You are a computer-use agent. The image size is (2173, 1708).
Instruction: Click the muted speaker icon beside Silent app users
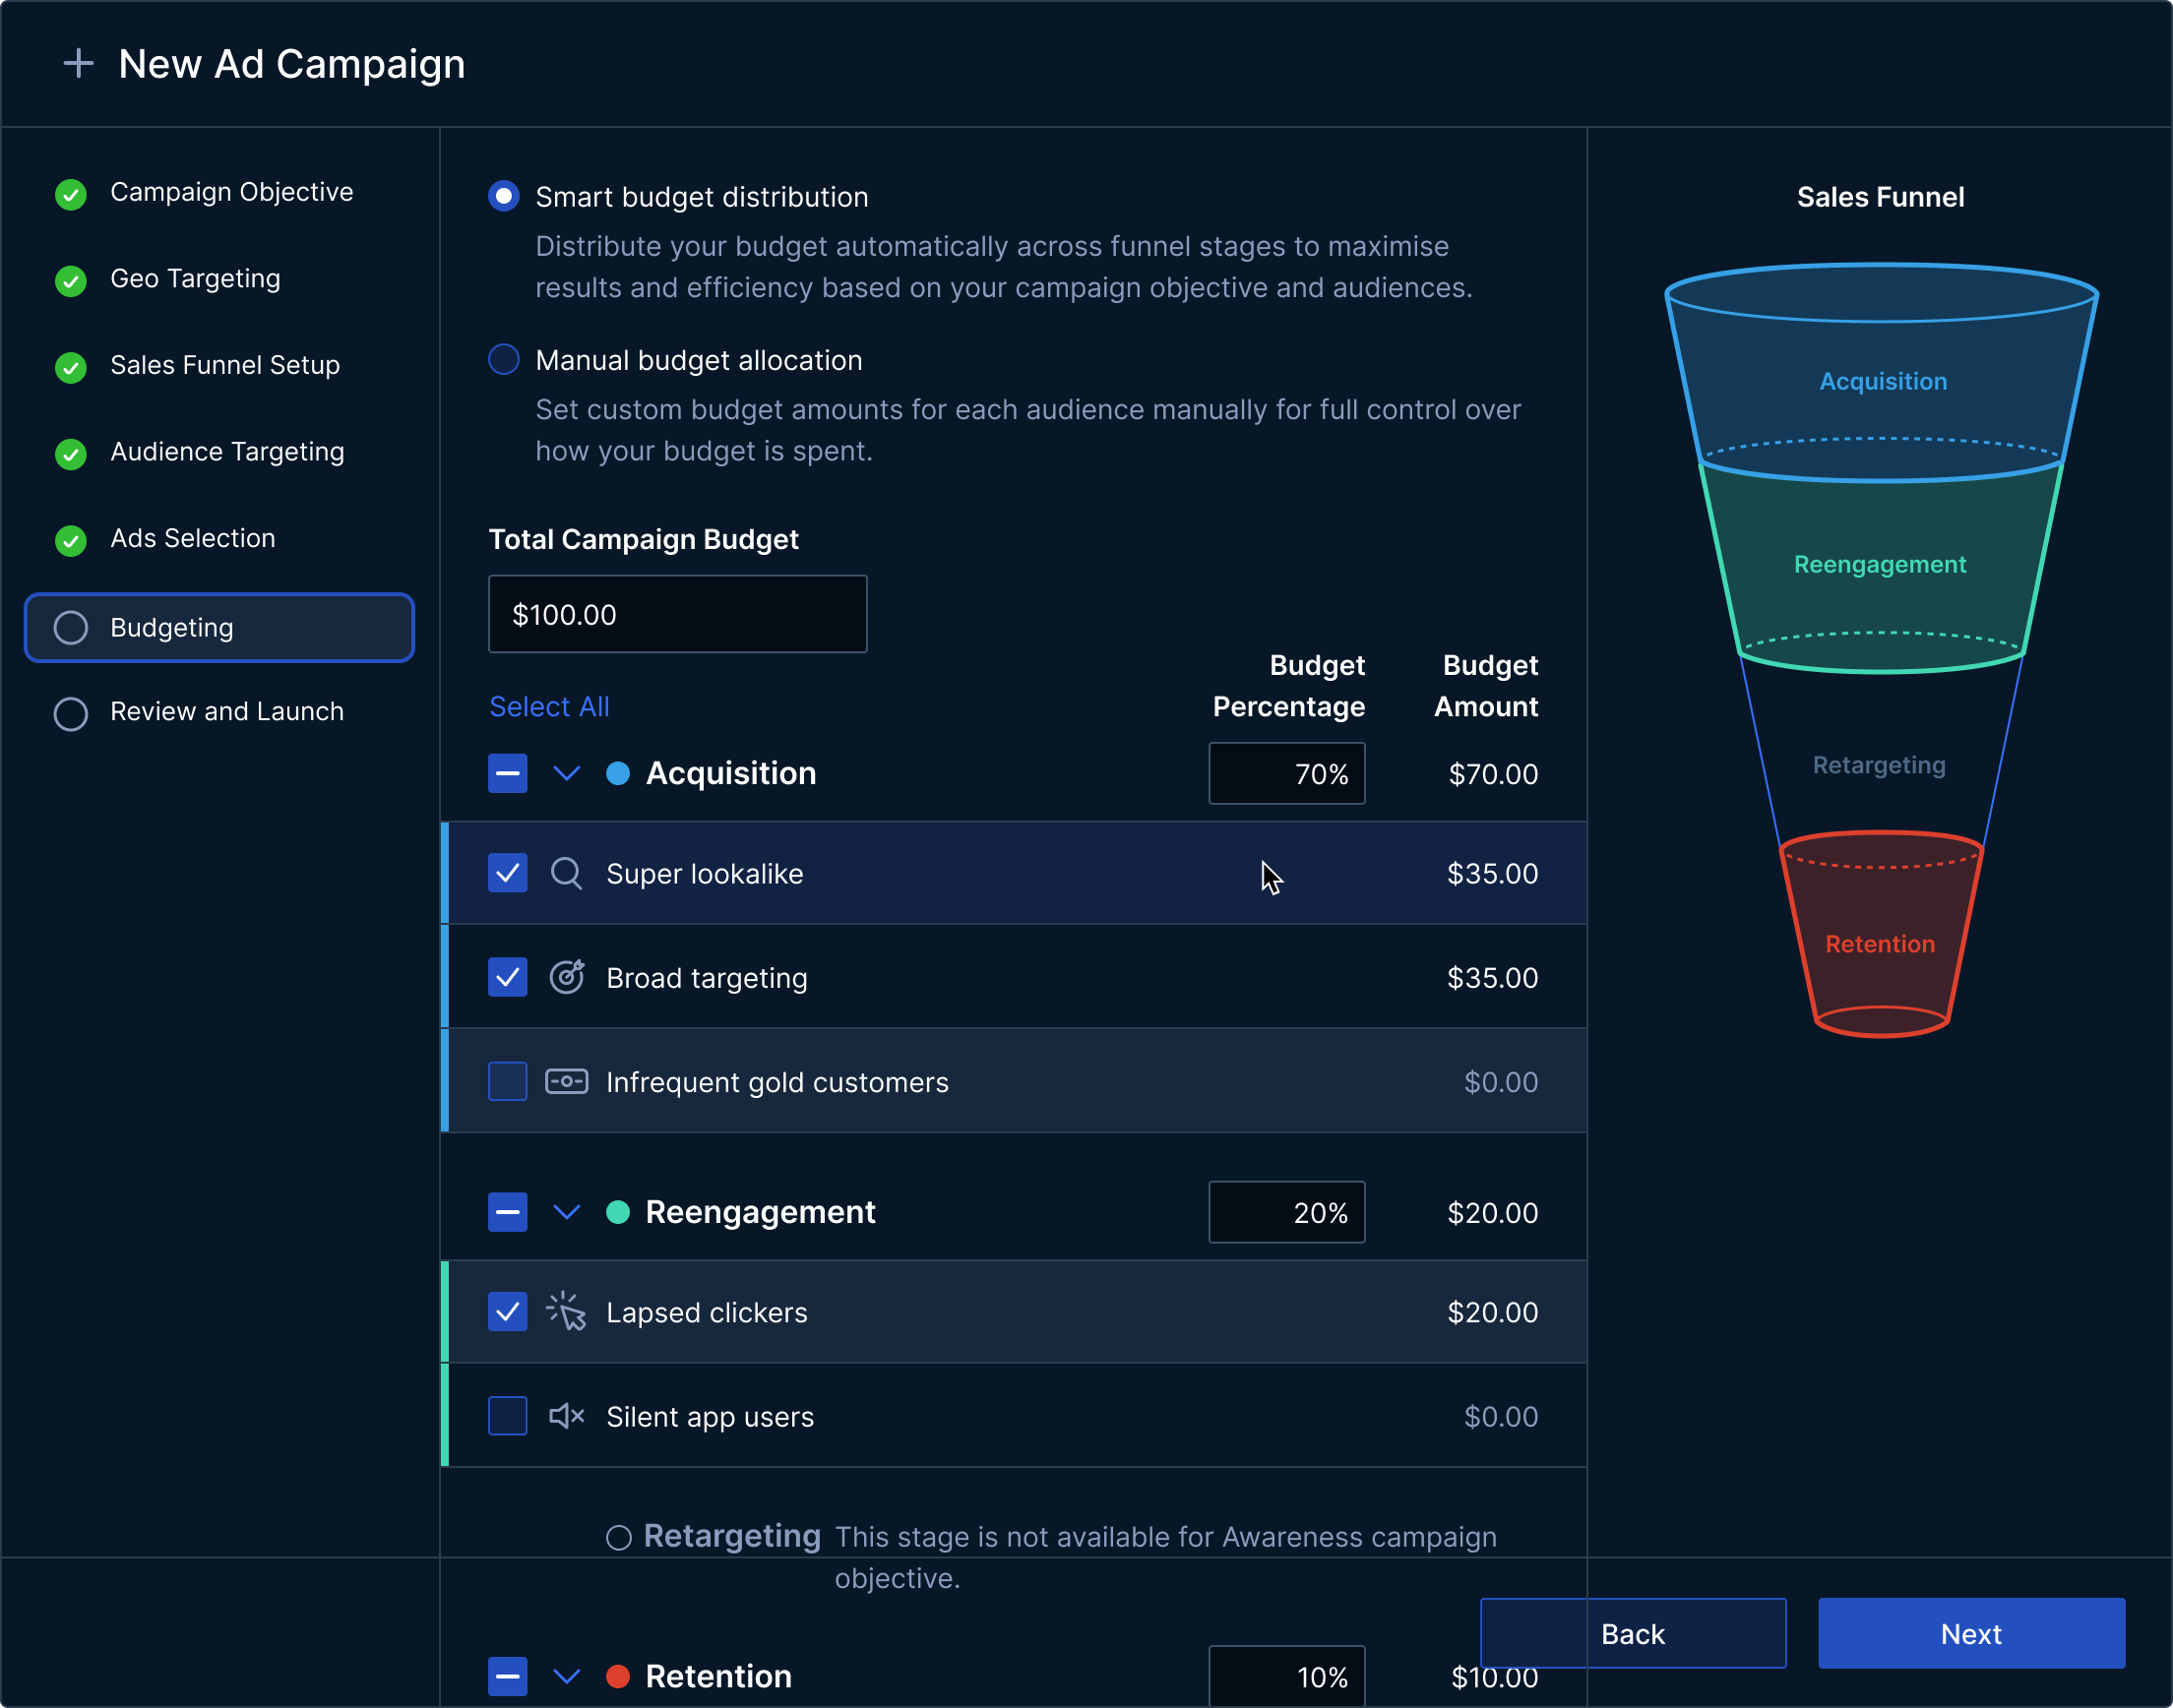coord(566,1416)
